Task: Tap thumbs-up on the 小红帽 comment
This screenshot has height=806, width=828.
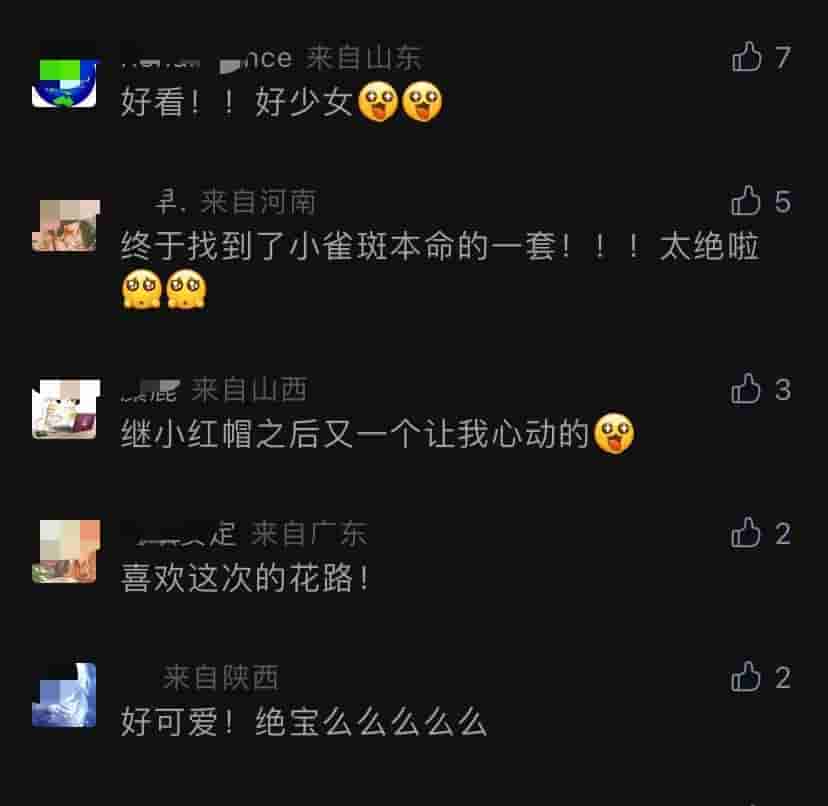Action: point(746,389)
